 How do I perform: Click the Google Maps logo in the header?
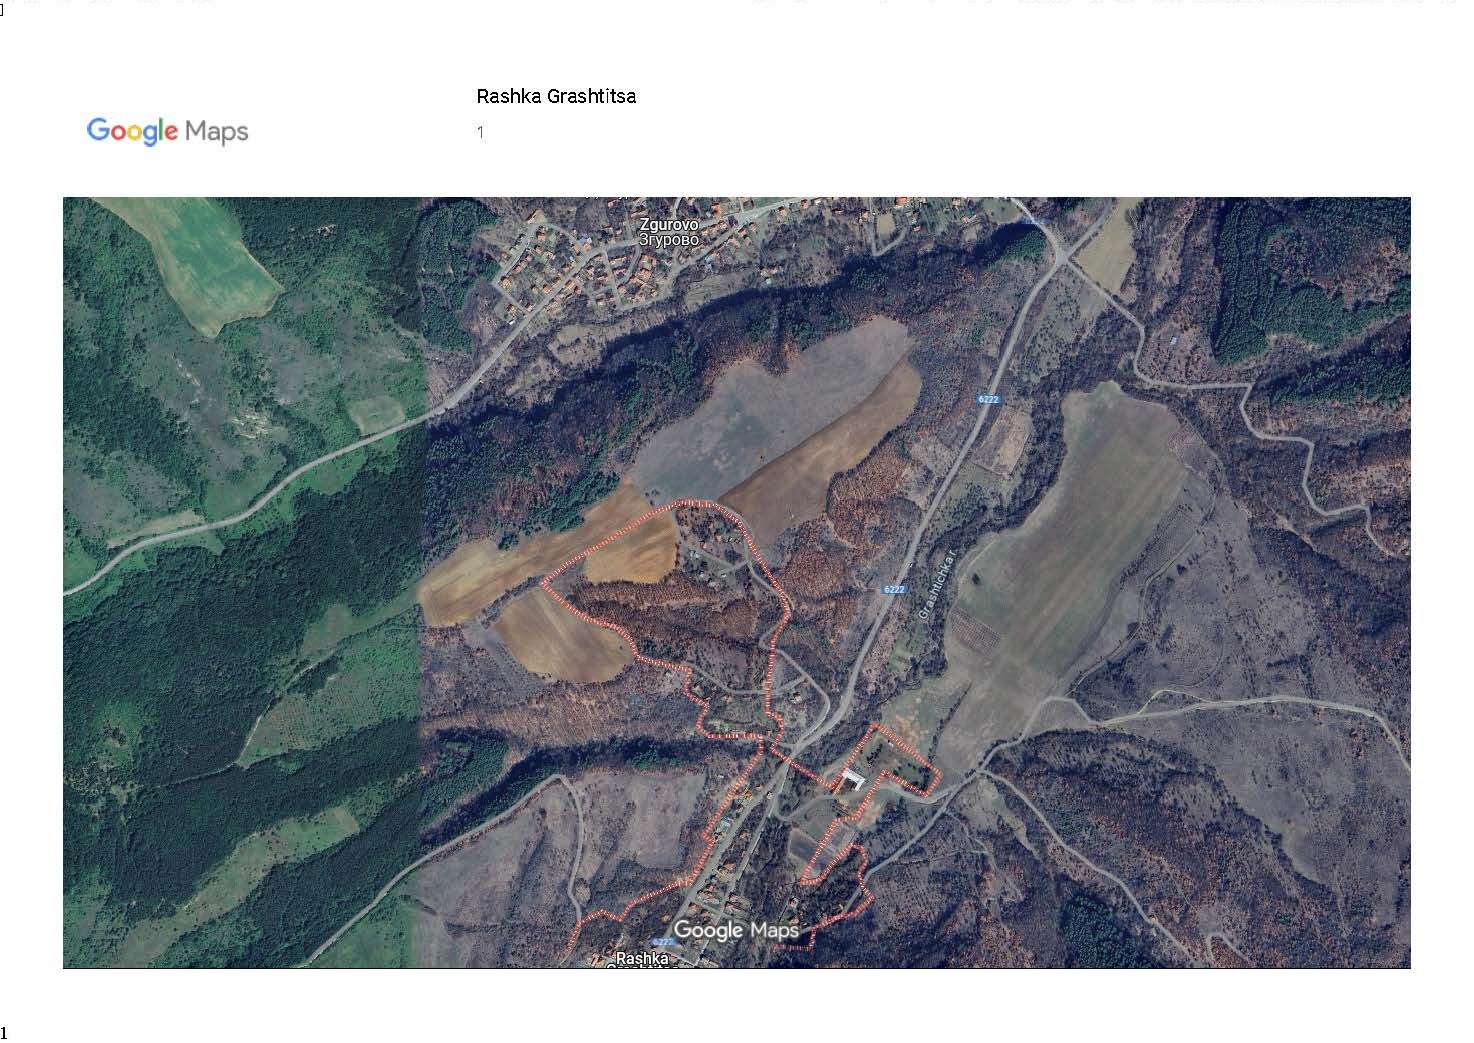167,131
